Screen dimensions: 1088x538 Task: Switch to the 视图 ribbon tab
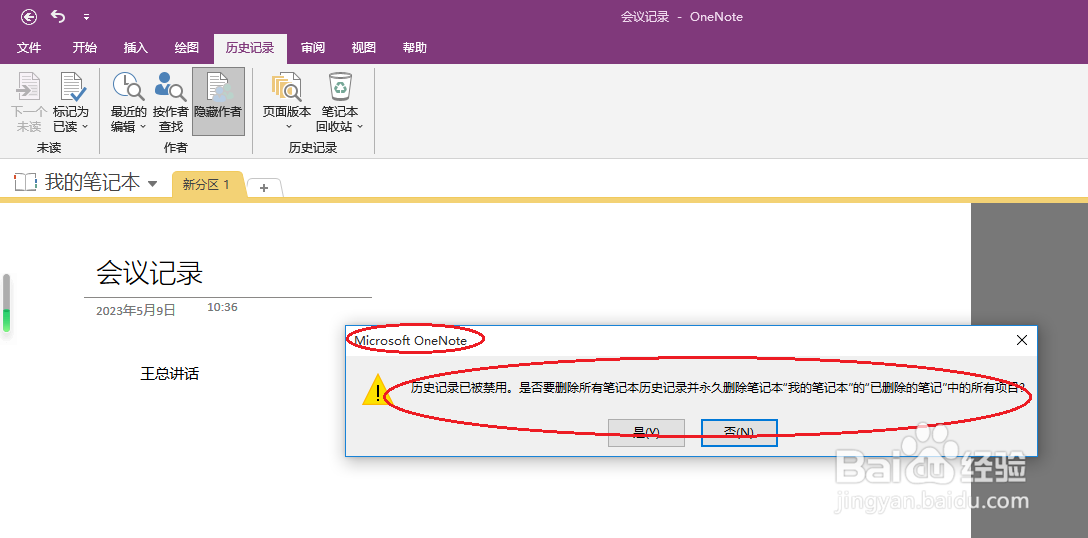coord(364,48)
